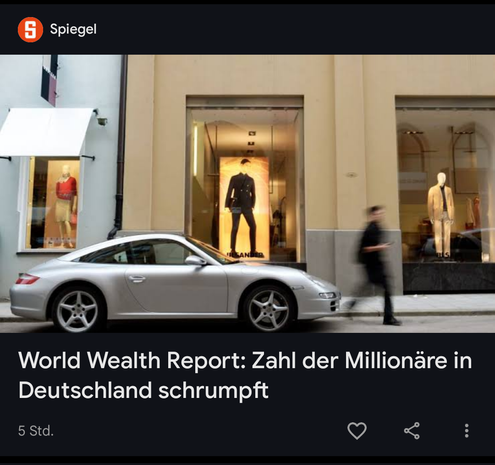495x465 pixels.
Task: Click the white awning in the photo
Action: tap(47, 132)
